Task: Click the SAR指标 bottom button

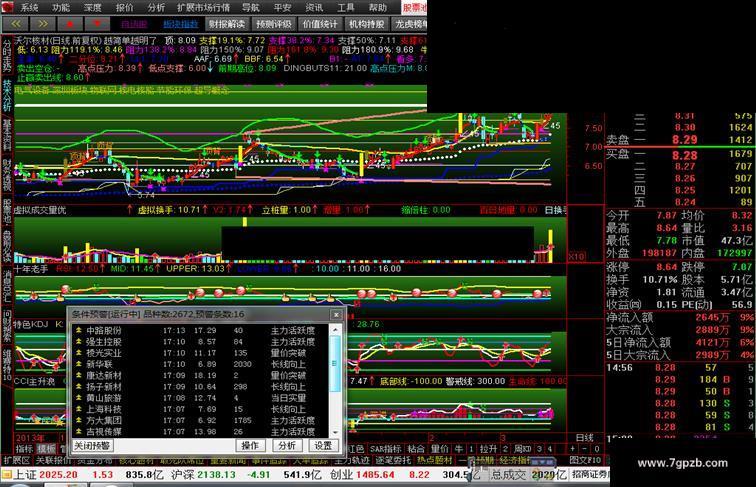Action: (386, 449)
